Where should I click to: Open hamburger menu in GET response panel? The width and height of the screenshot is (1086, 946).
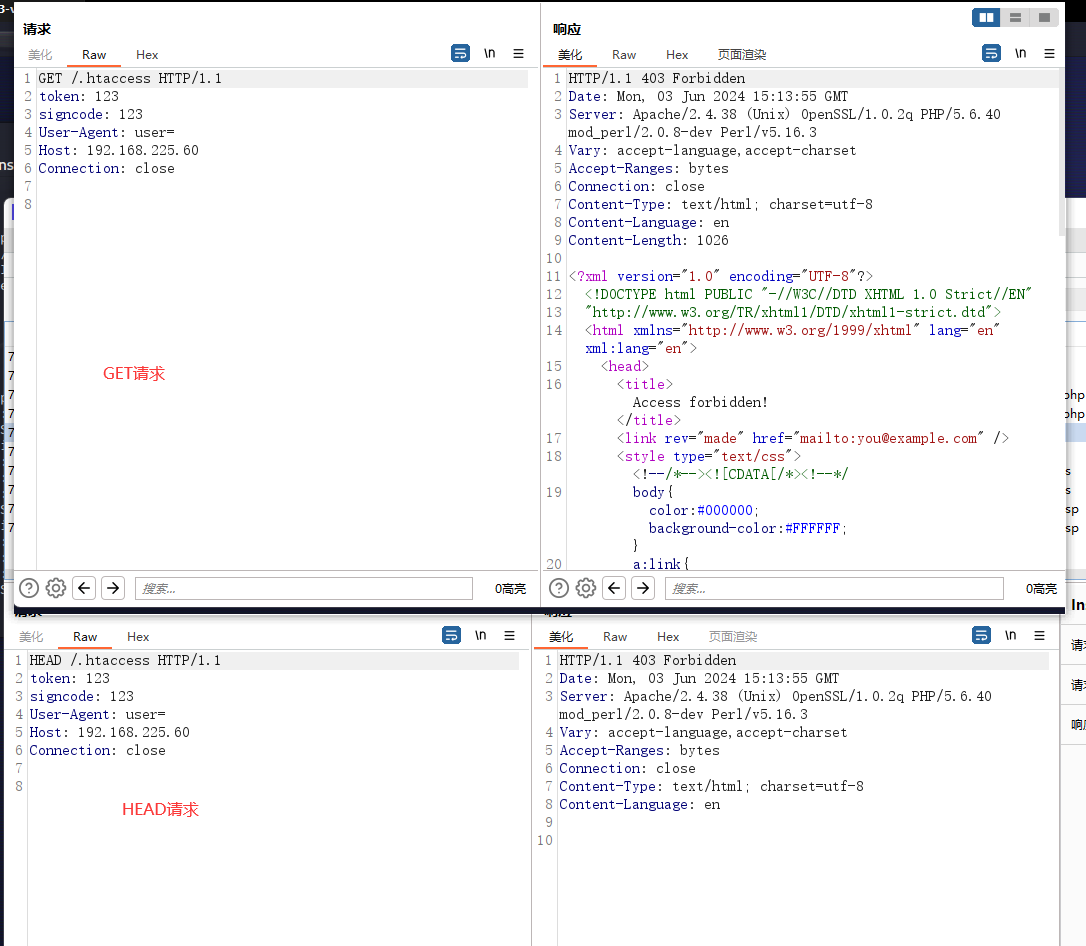[1049, 53]
